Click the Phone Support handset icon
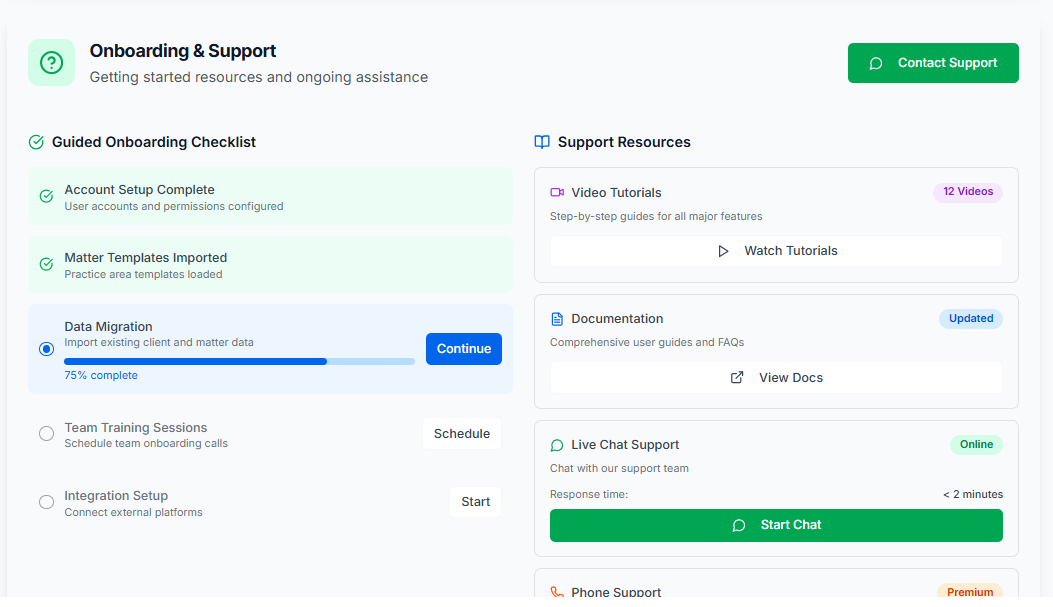The image size is (1053, 607). point(557,592)
